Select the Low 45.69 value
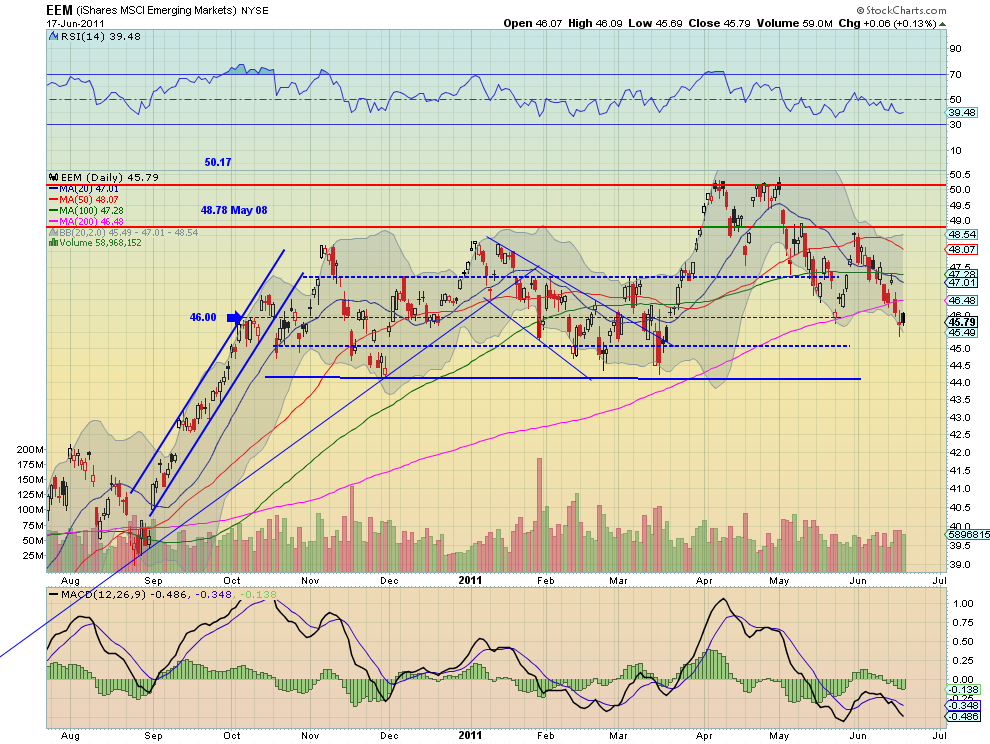 click(x=655, y=23)
